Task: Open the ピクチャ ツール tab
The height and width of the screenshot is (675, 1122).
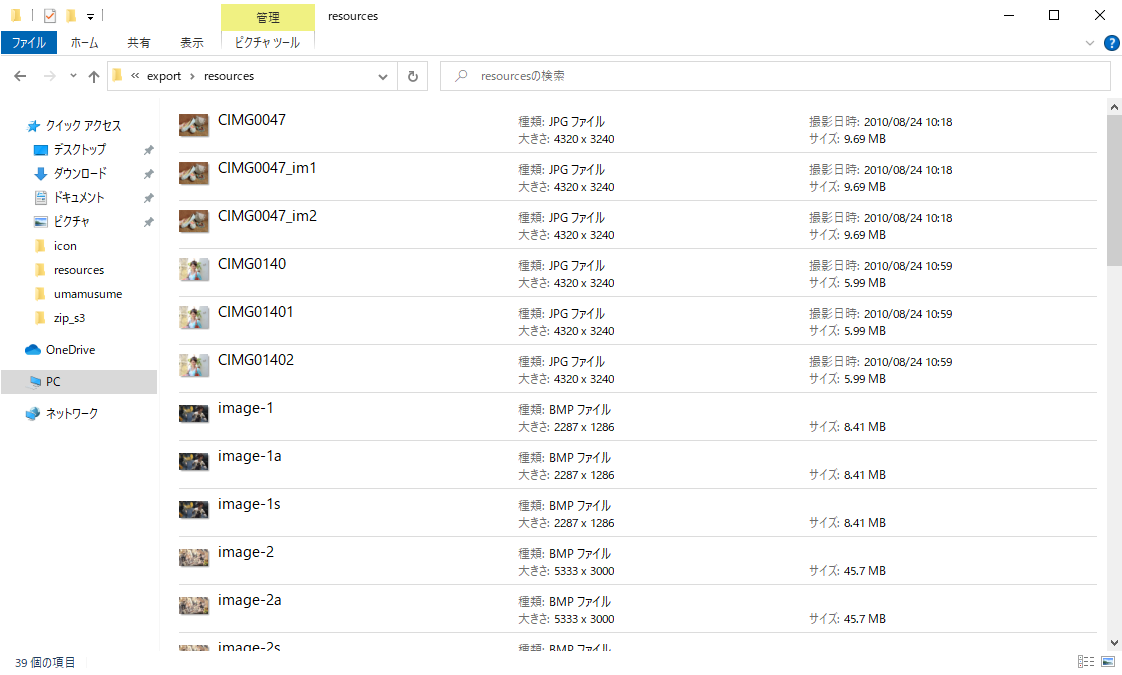Action: (x=268, y=43)
